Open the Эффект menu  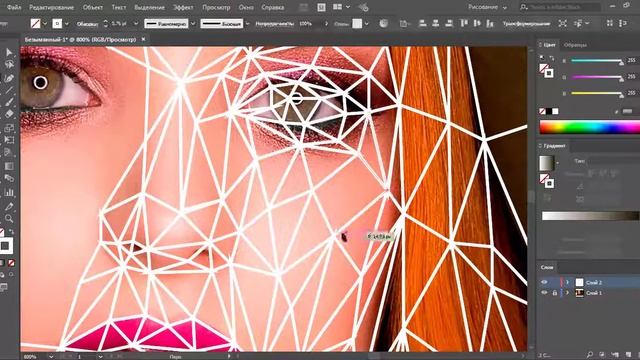point(183,7)
